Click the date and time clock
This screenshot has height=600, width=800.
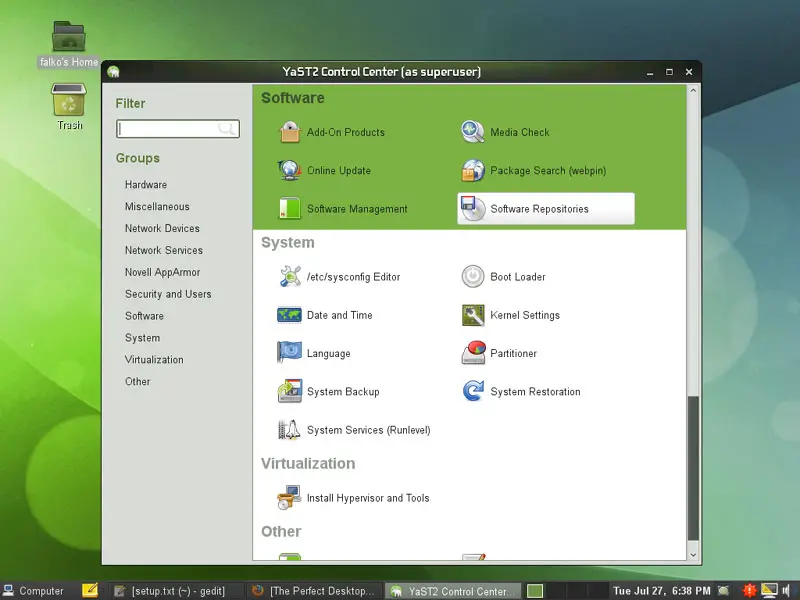[662, 591]
